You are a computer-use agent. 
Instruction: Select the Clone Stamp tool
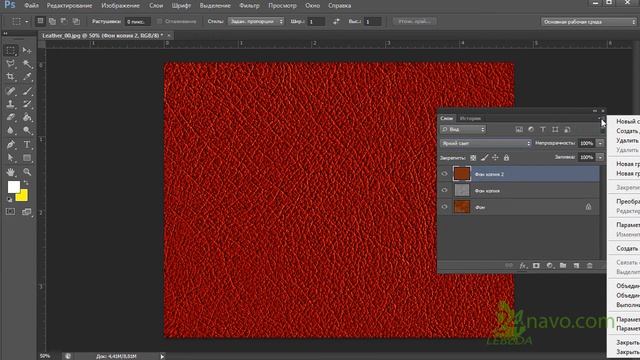click(11, 104)
